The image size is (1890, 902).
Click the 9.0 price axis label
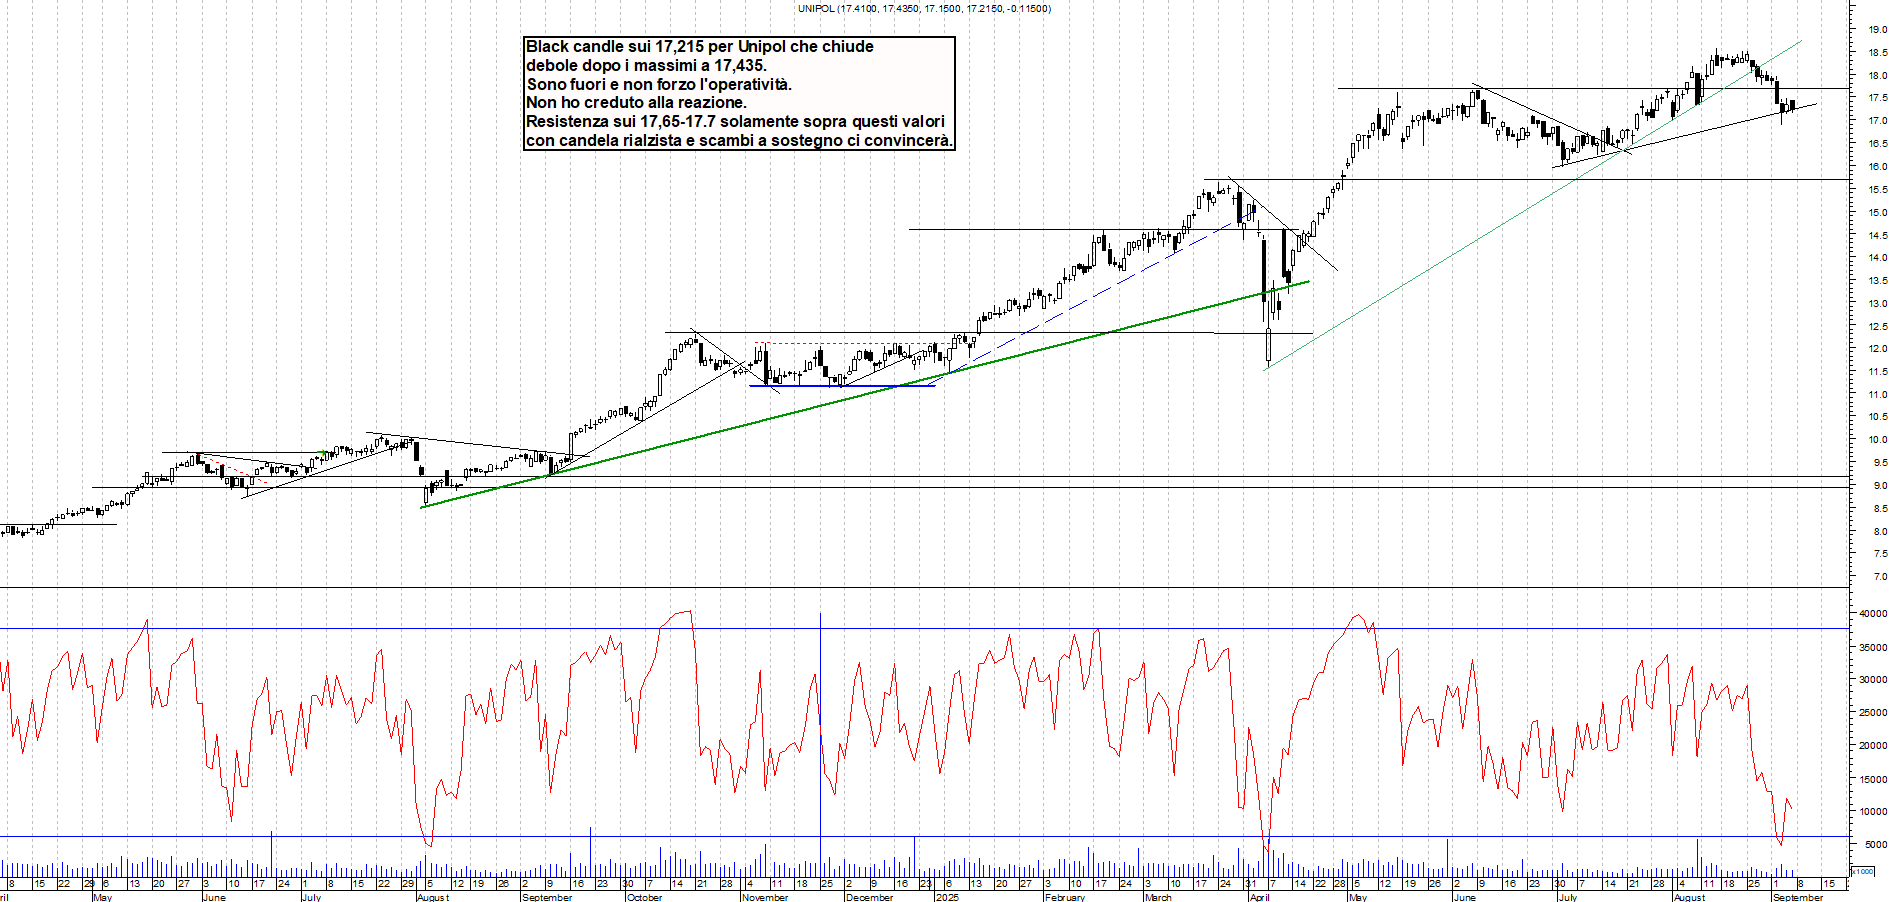[1879, 486]
